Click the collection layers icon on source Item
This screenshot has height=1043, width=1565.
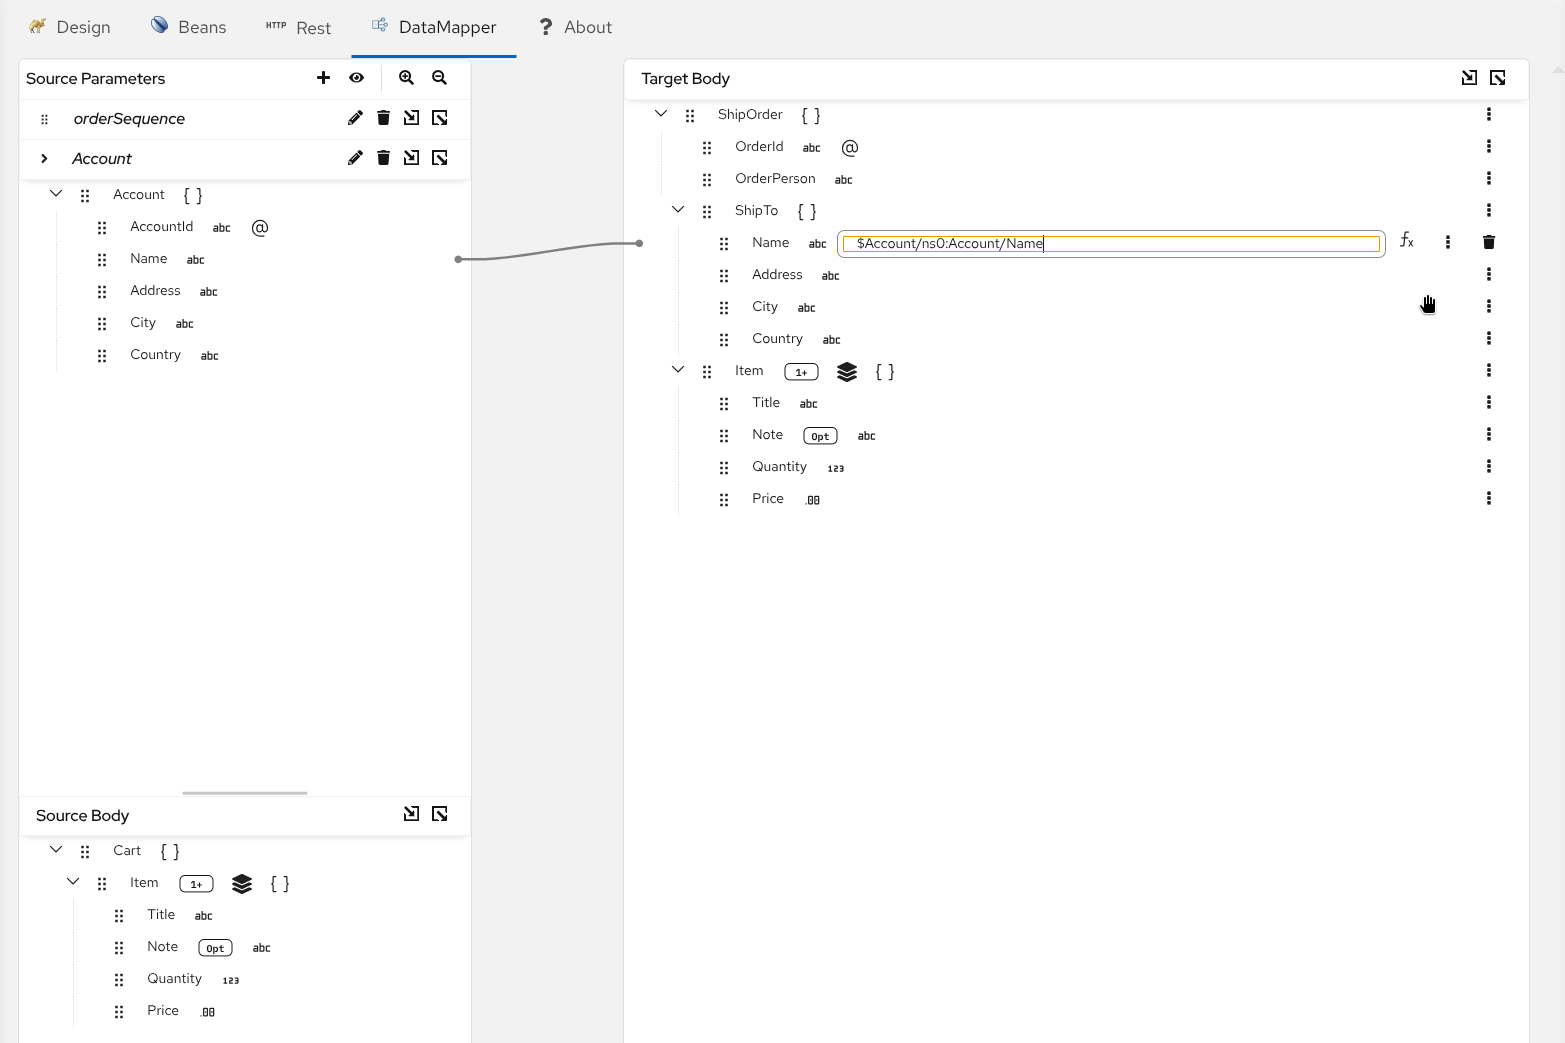[x=242, y=884]
